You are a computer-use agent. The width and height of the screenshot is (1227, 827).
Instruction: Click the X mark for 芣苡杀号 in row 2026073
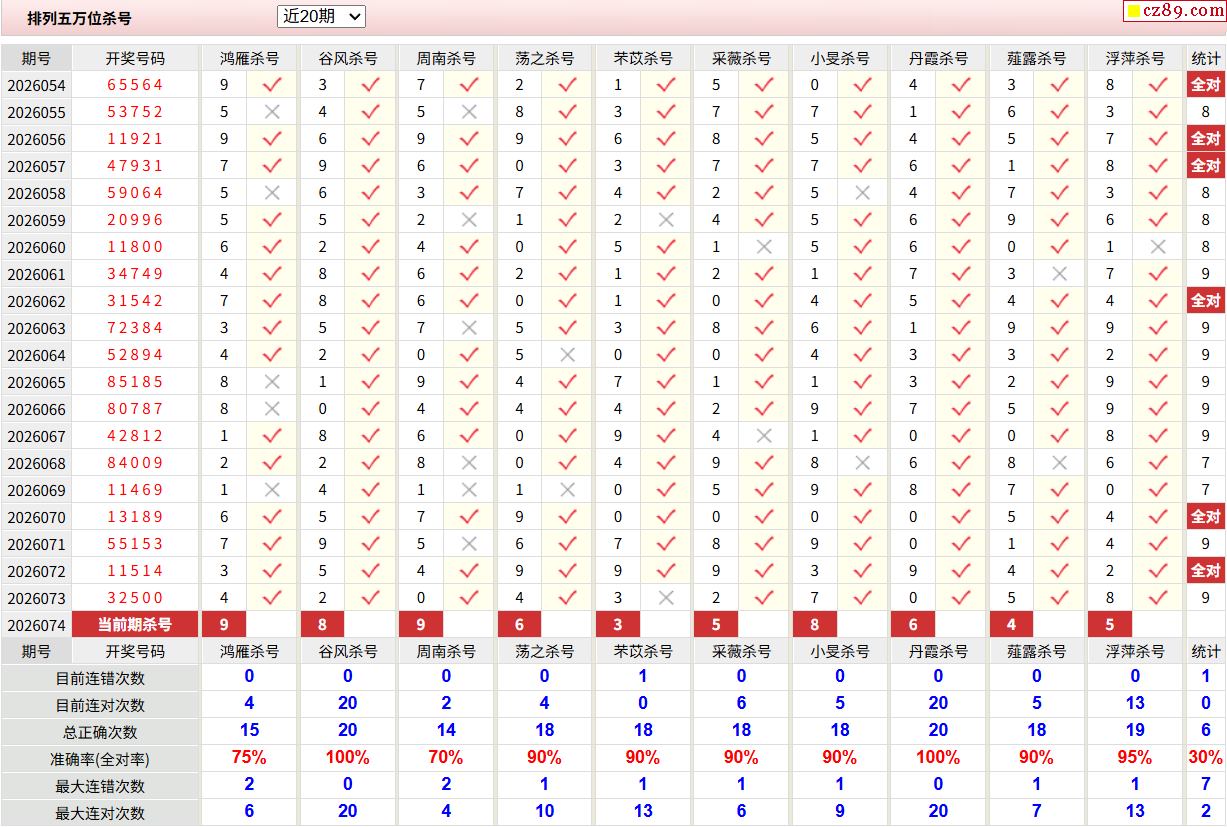pyautogui.click(x=666, y=598)
